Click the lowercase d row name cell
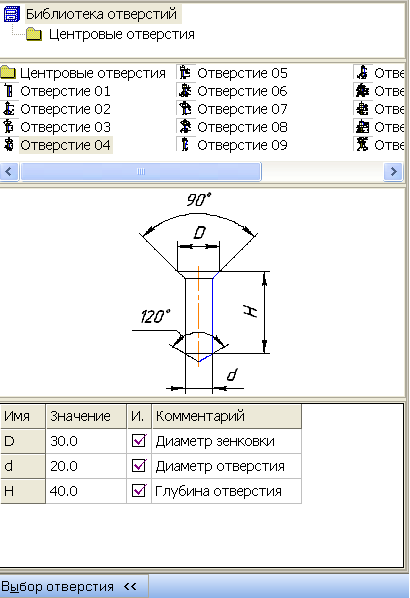 tap(23, 466)
